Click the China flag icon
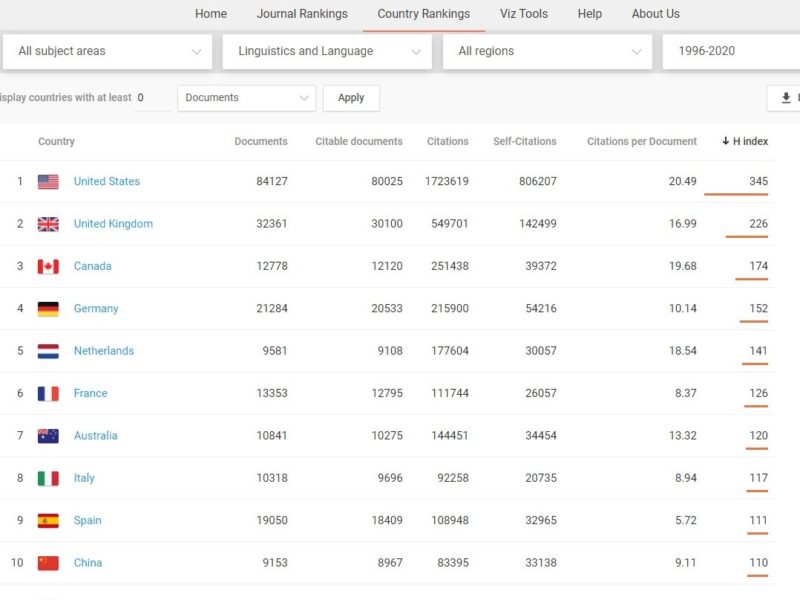Screen dimensions: 800x600 tap(48, 563)
